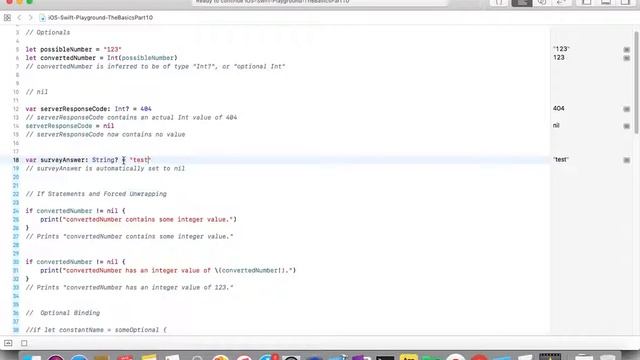Click 'Prints contains some integer value' comment
640x360 pixels.
click(x=129, y=237)
